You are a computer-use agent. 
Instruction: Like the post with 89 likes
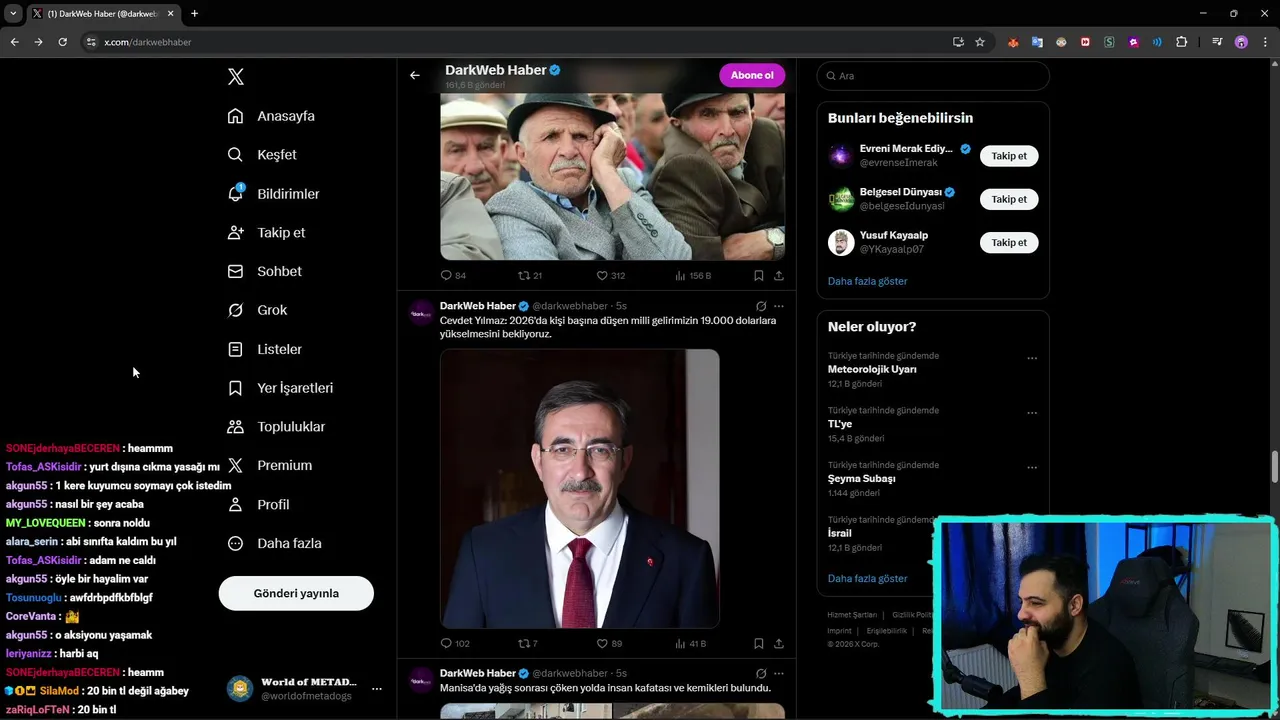tap(609, 644)
